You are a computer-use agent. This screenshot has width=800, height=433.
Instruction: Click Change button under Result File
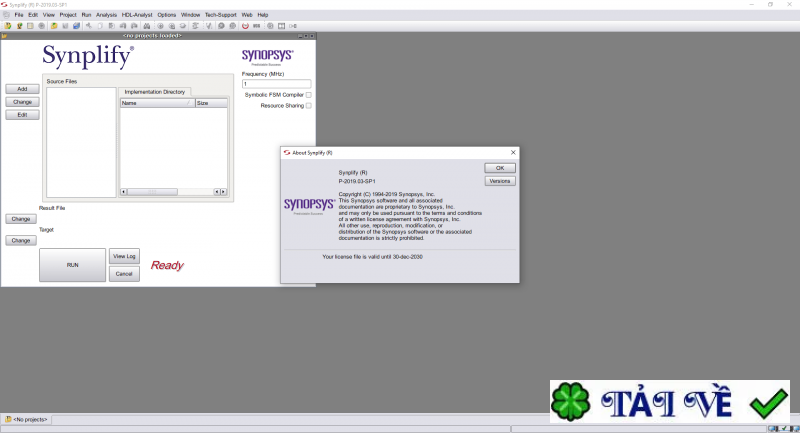click(21, 219)
